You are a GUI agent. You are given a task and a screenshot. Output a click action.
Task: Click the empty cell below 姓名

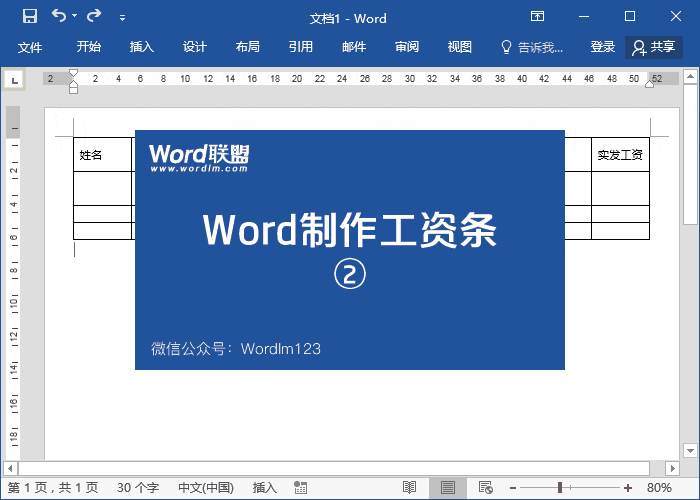(x=103, y=188)
